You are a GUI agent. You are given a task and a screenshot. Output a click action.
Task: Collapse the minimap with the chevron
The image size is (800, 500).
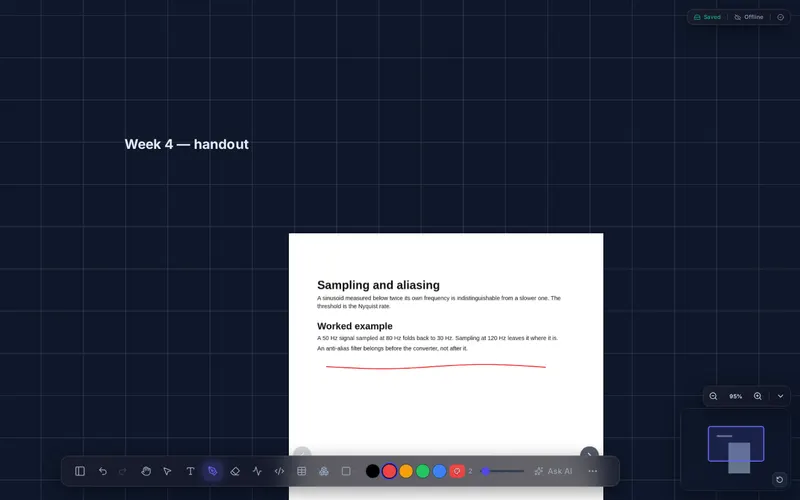(780, 396)
